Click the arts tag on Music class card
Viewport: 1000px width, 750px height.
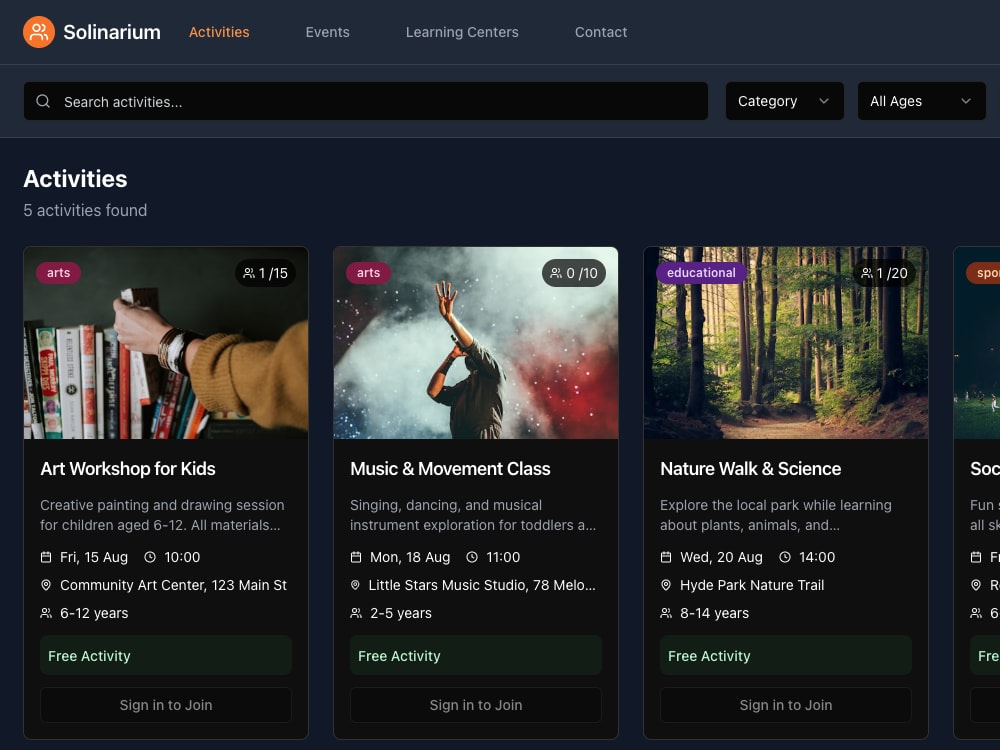coord(369,273)
